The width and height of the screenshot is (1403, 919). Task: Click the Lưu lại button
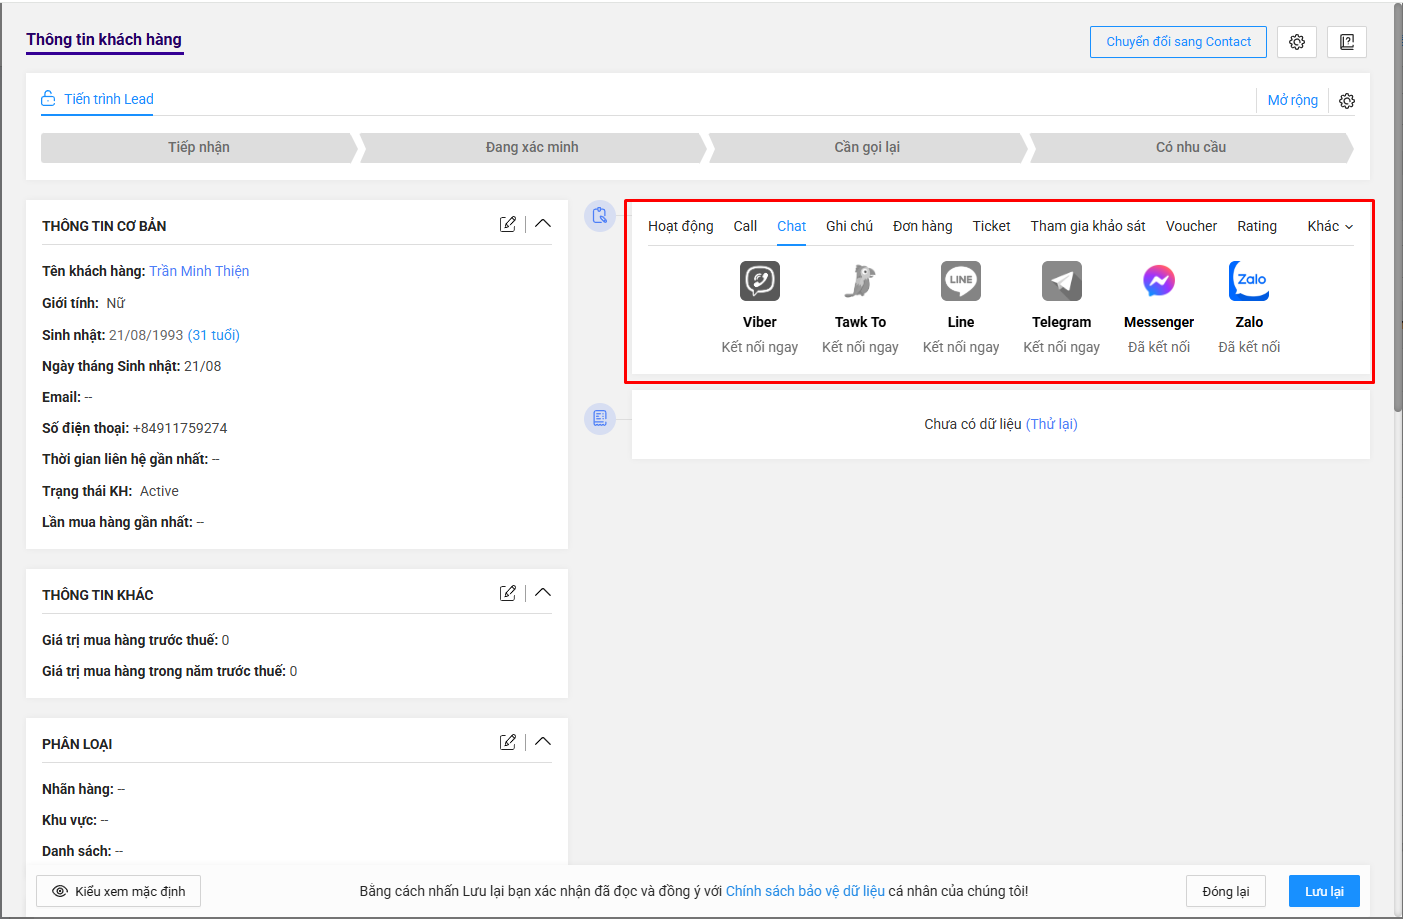[x=1324, y=891]
